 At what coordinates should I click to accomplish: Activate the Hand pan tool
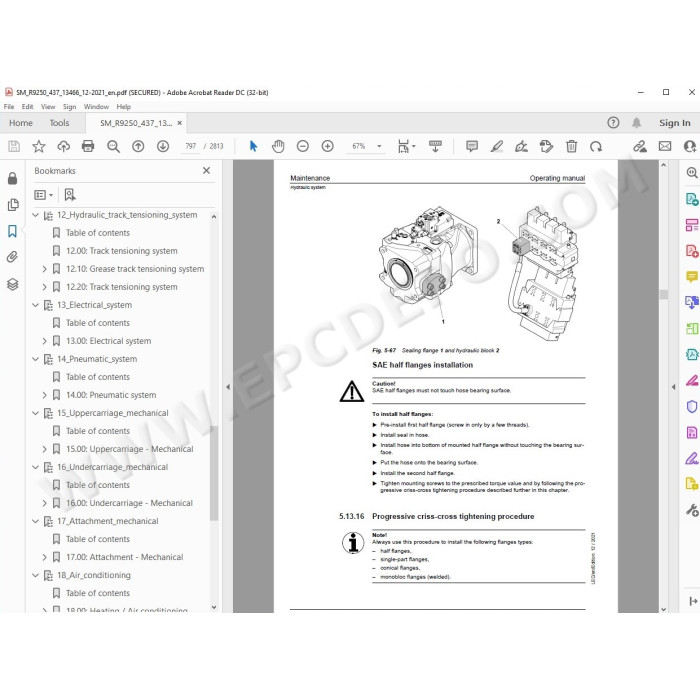278,146
